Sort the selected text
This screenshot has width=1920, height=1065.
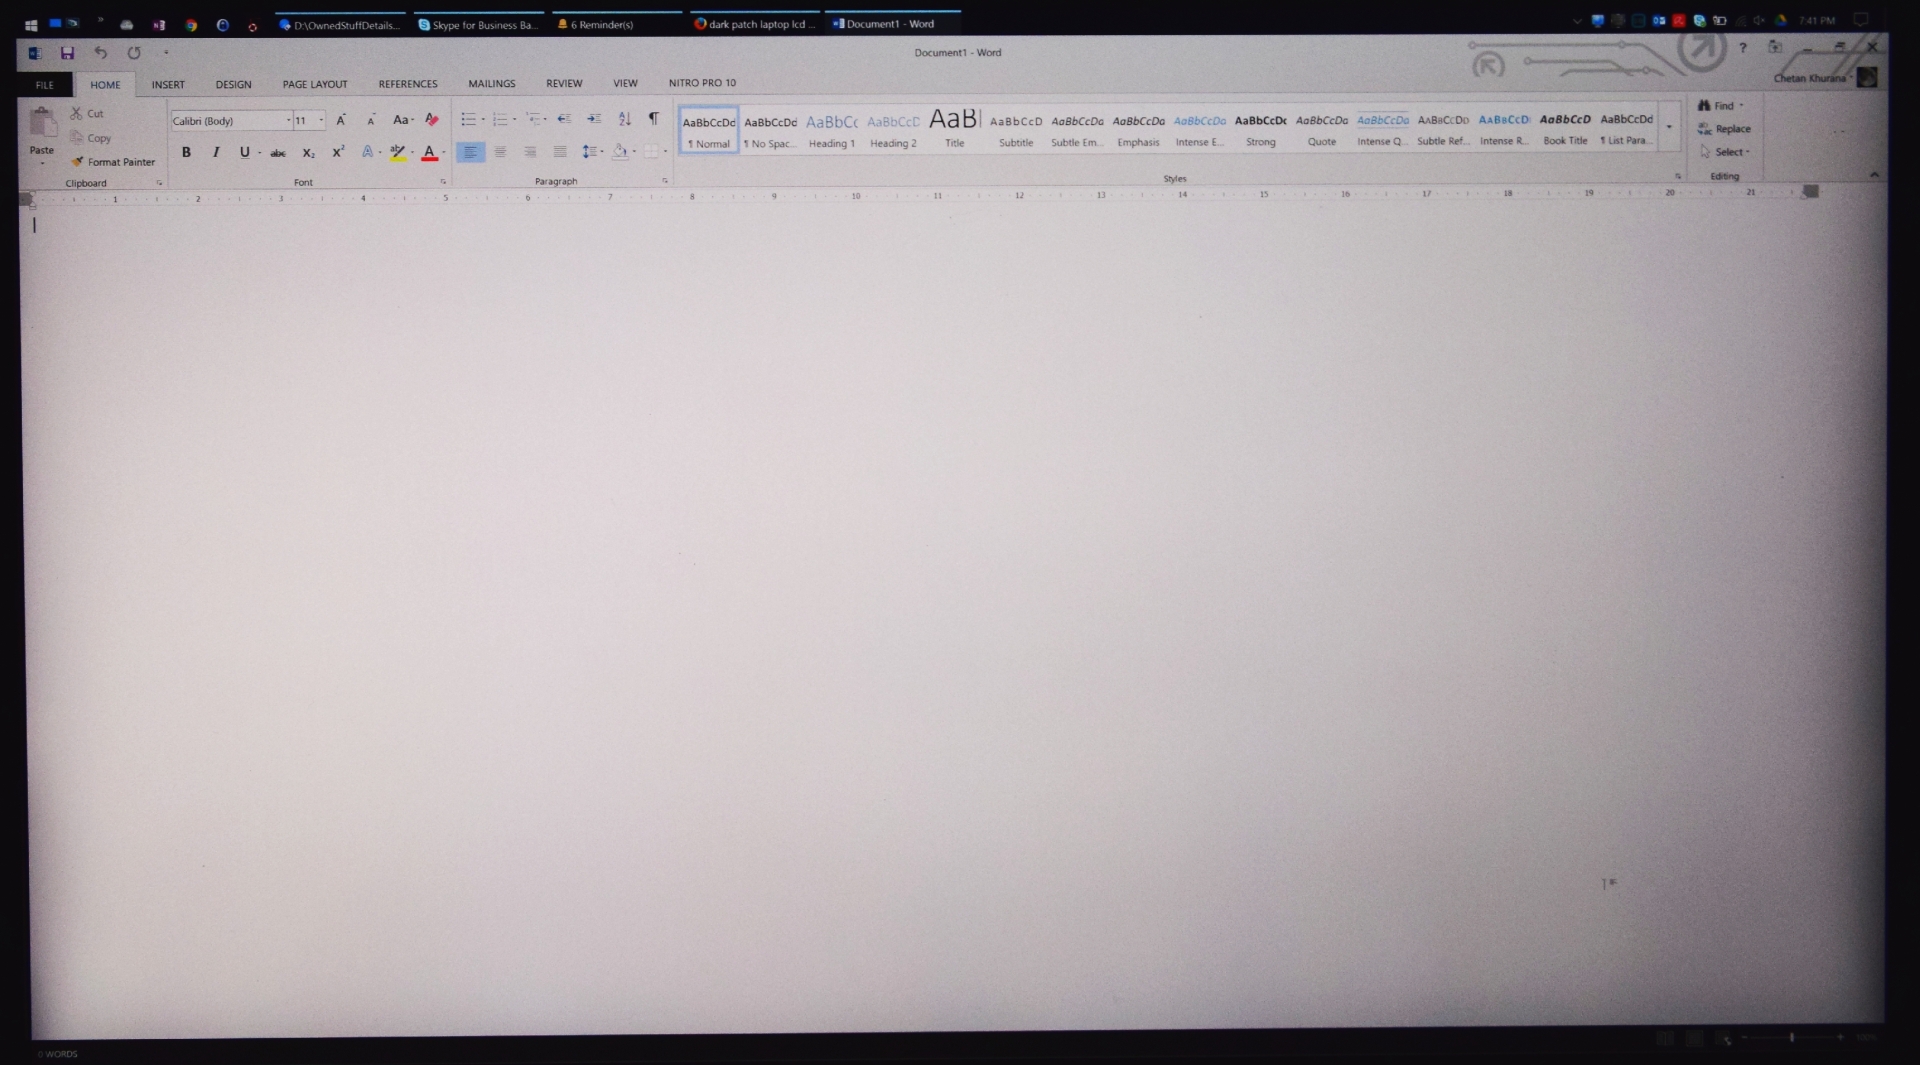pyautogui.click(x=625, y=119)
